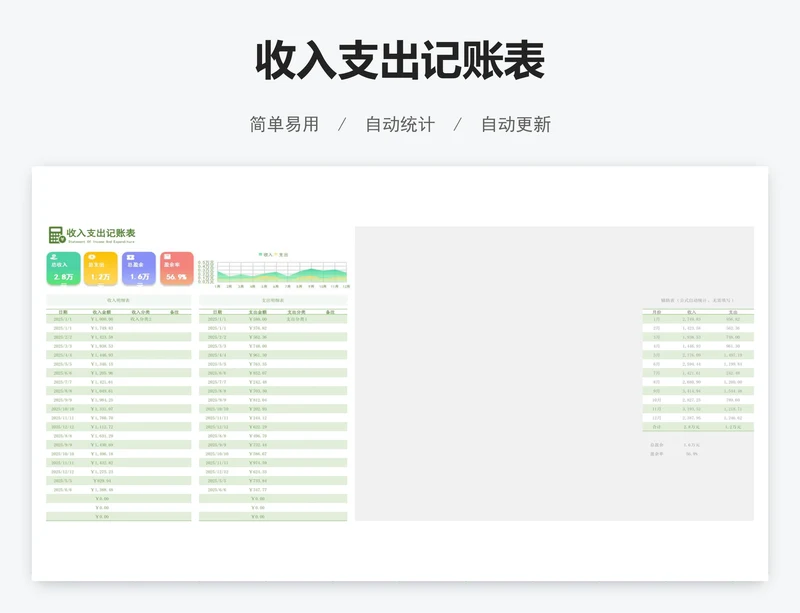Click the icon on the 总收入 card

55,257
